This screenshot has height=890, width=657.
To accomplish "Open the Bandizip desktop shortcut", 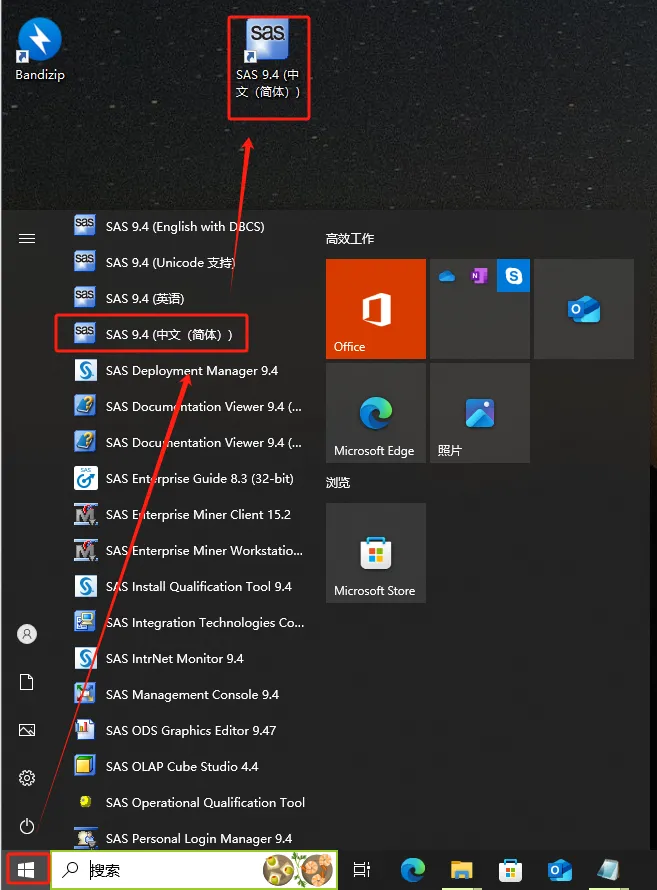I will [x=40, y=50].
